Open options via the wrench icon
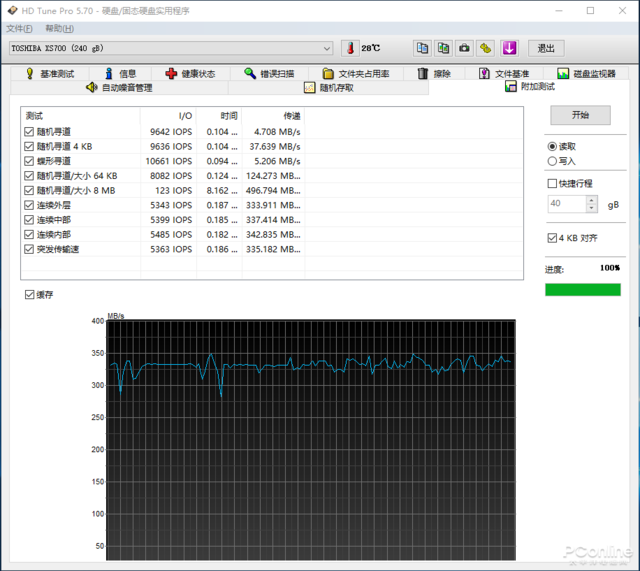Image resolution: width=640 pixels, height=571 pixels. click(x=485, y=48)
